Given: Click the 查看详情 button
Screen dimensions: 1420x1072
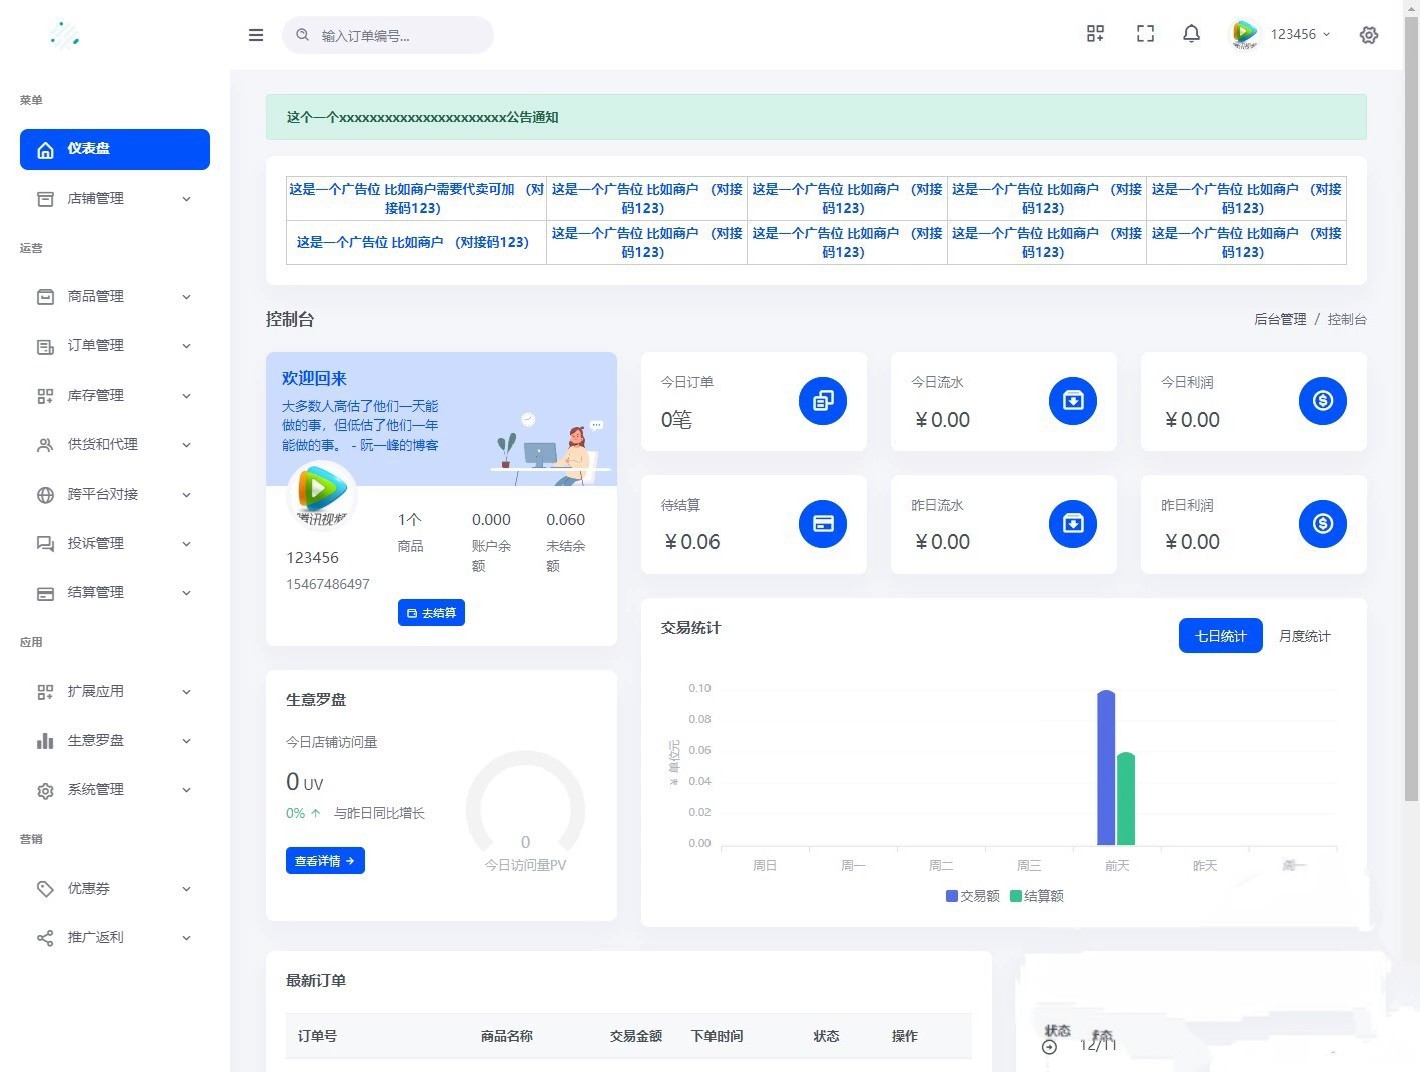Looking at the screenshot, I should pyautogui.click(x=325, y=861).
